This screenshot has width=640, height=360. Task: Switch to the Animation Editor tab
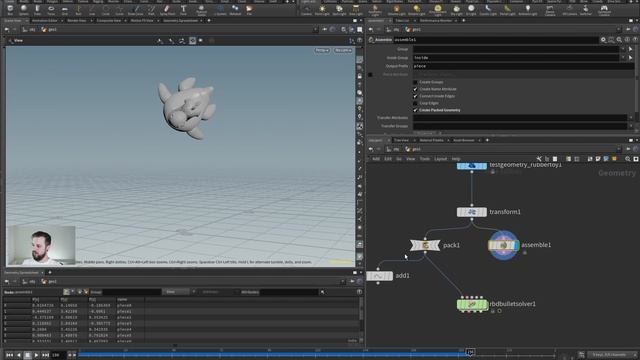click(x=45, y=20)
